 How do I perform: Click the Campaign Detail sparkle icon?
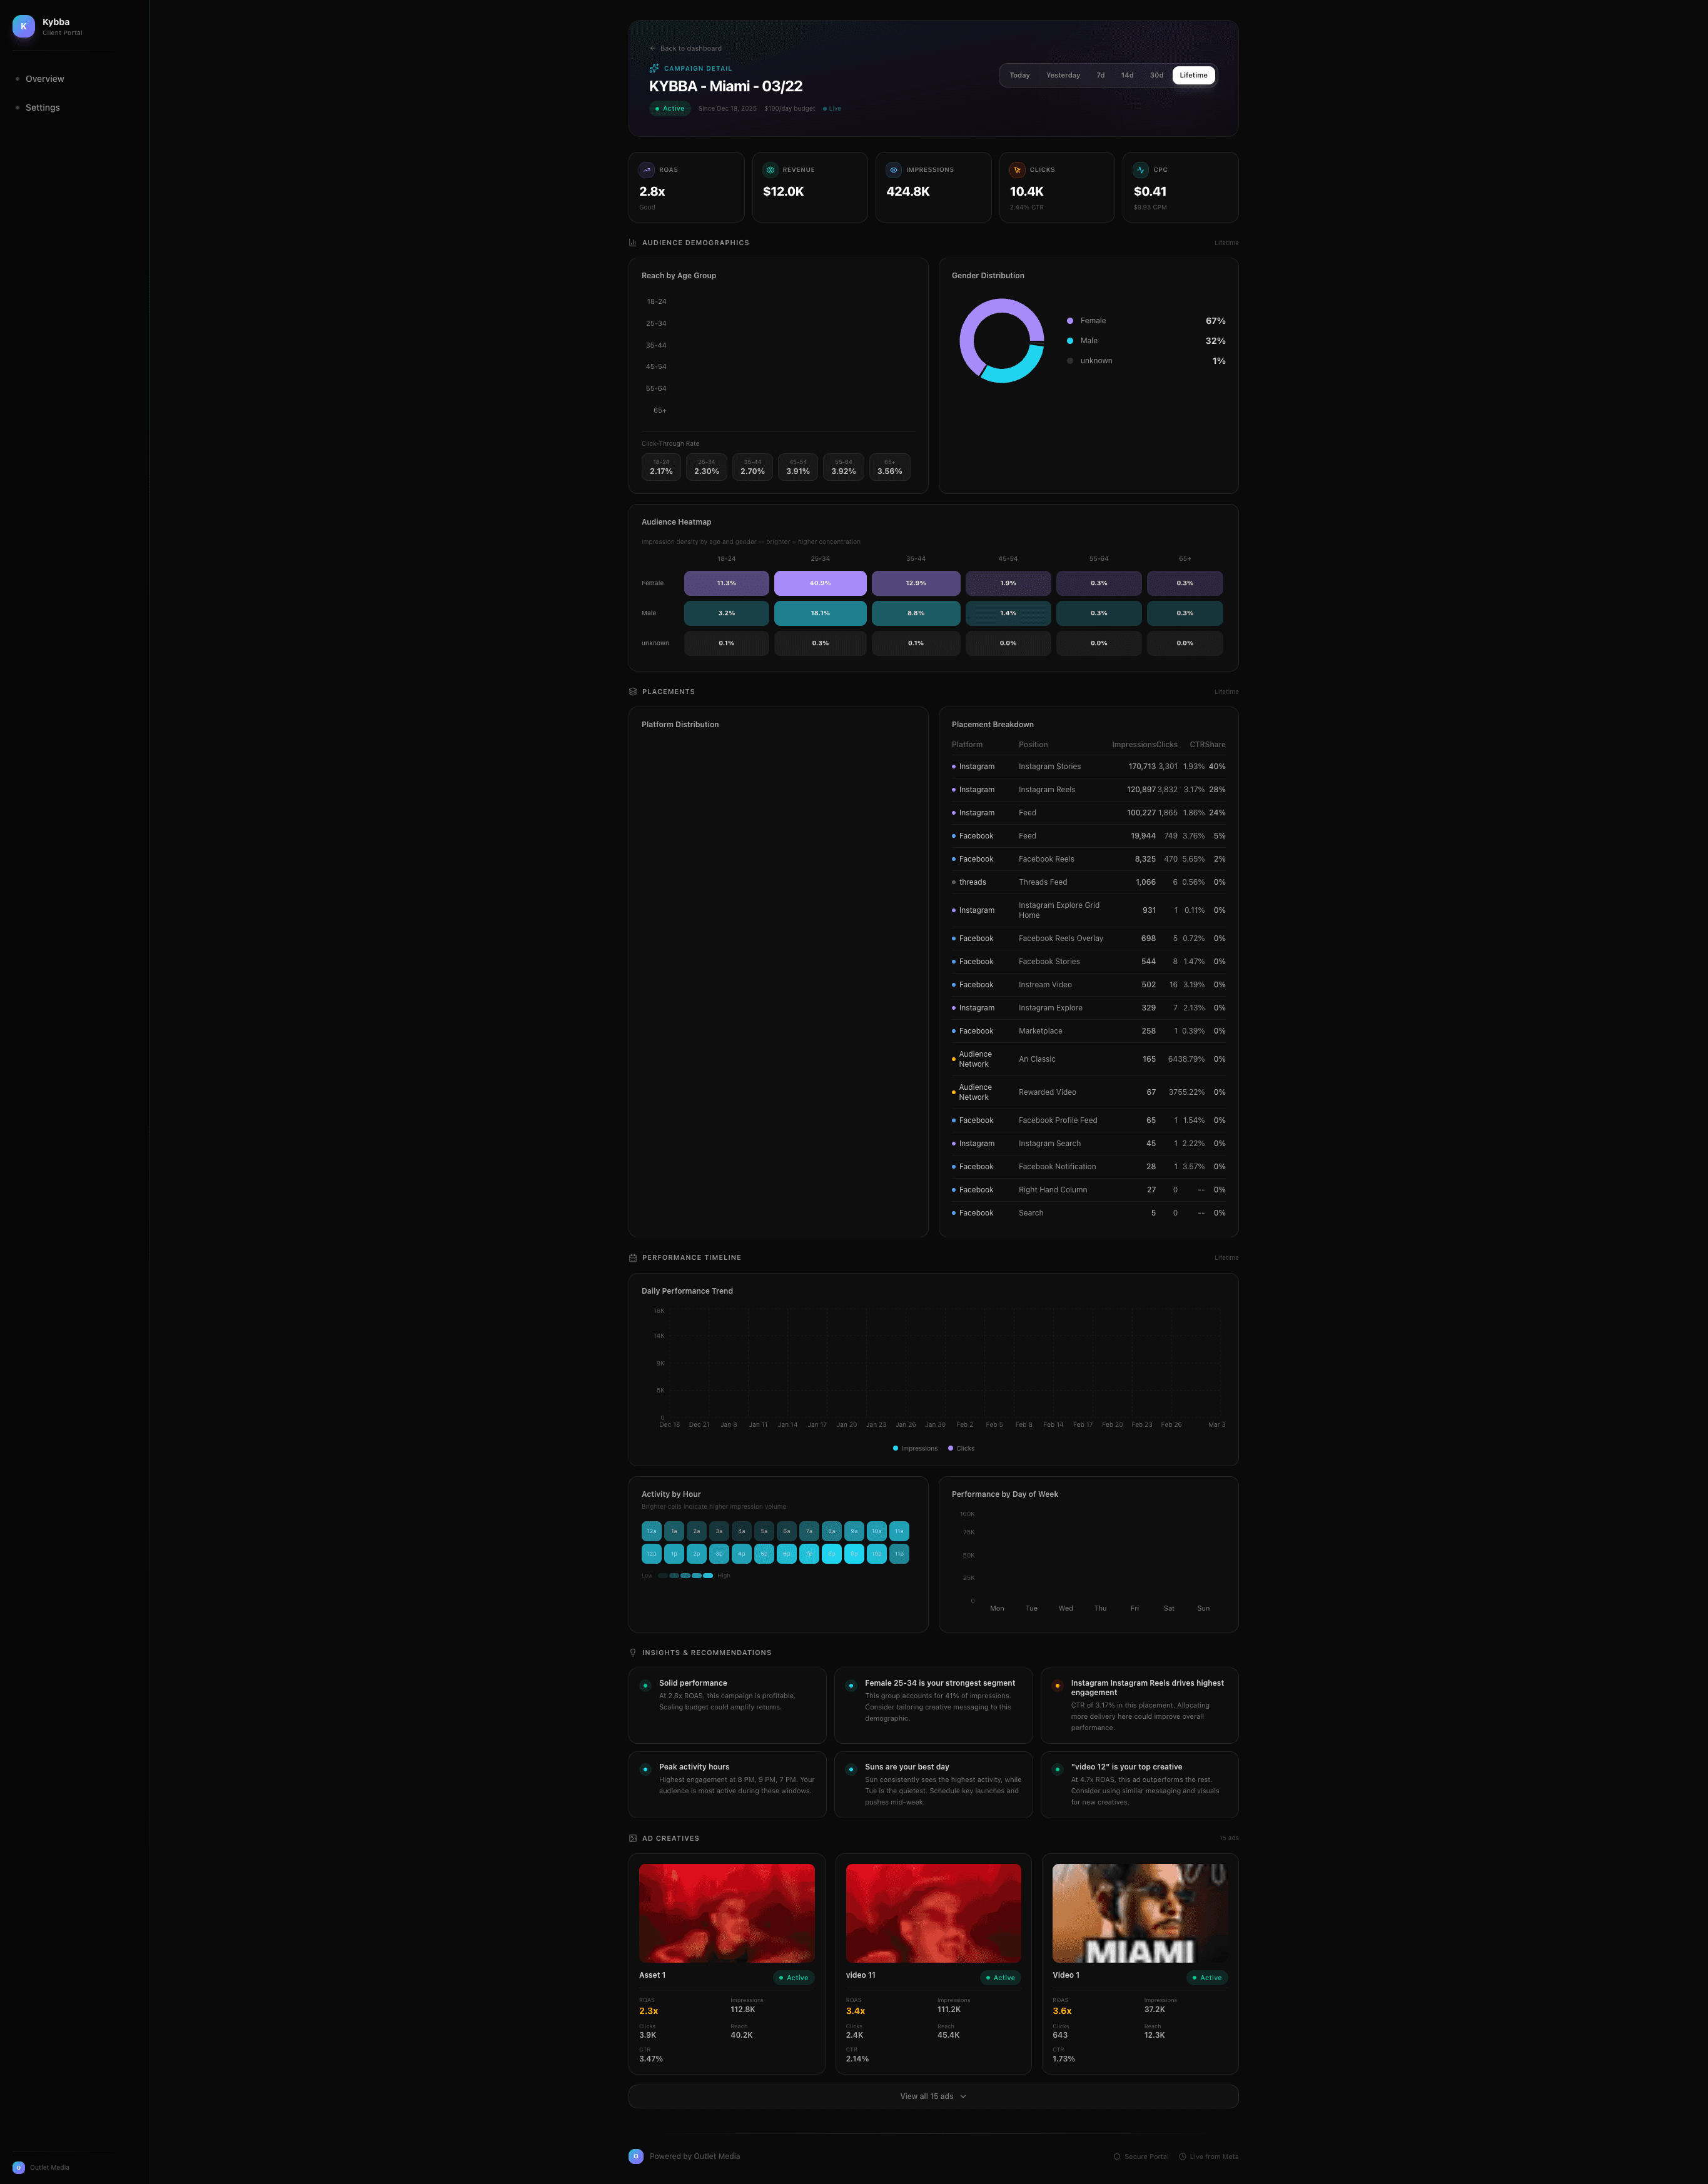click(x=653, y=68)
